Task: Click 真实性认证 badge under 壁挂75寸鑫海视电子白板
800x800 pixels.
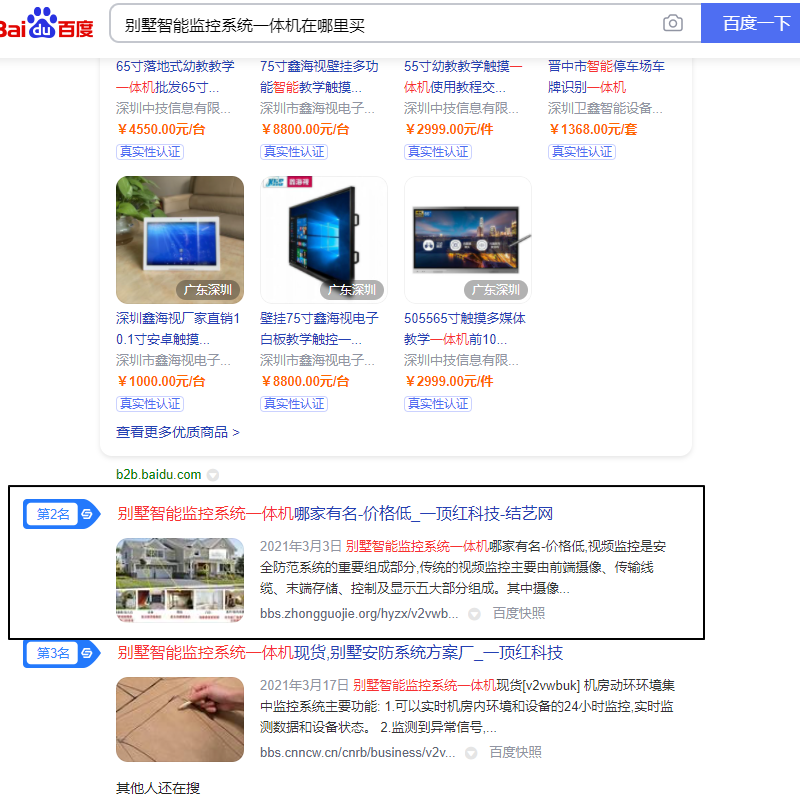Action: click(293, 404)
